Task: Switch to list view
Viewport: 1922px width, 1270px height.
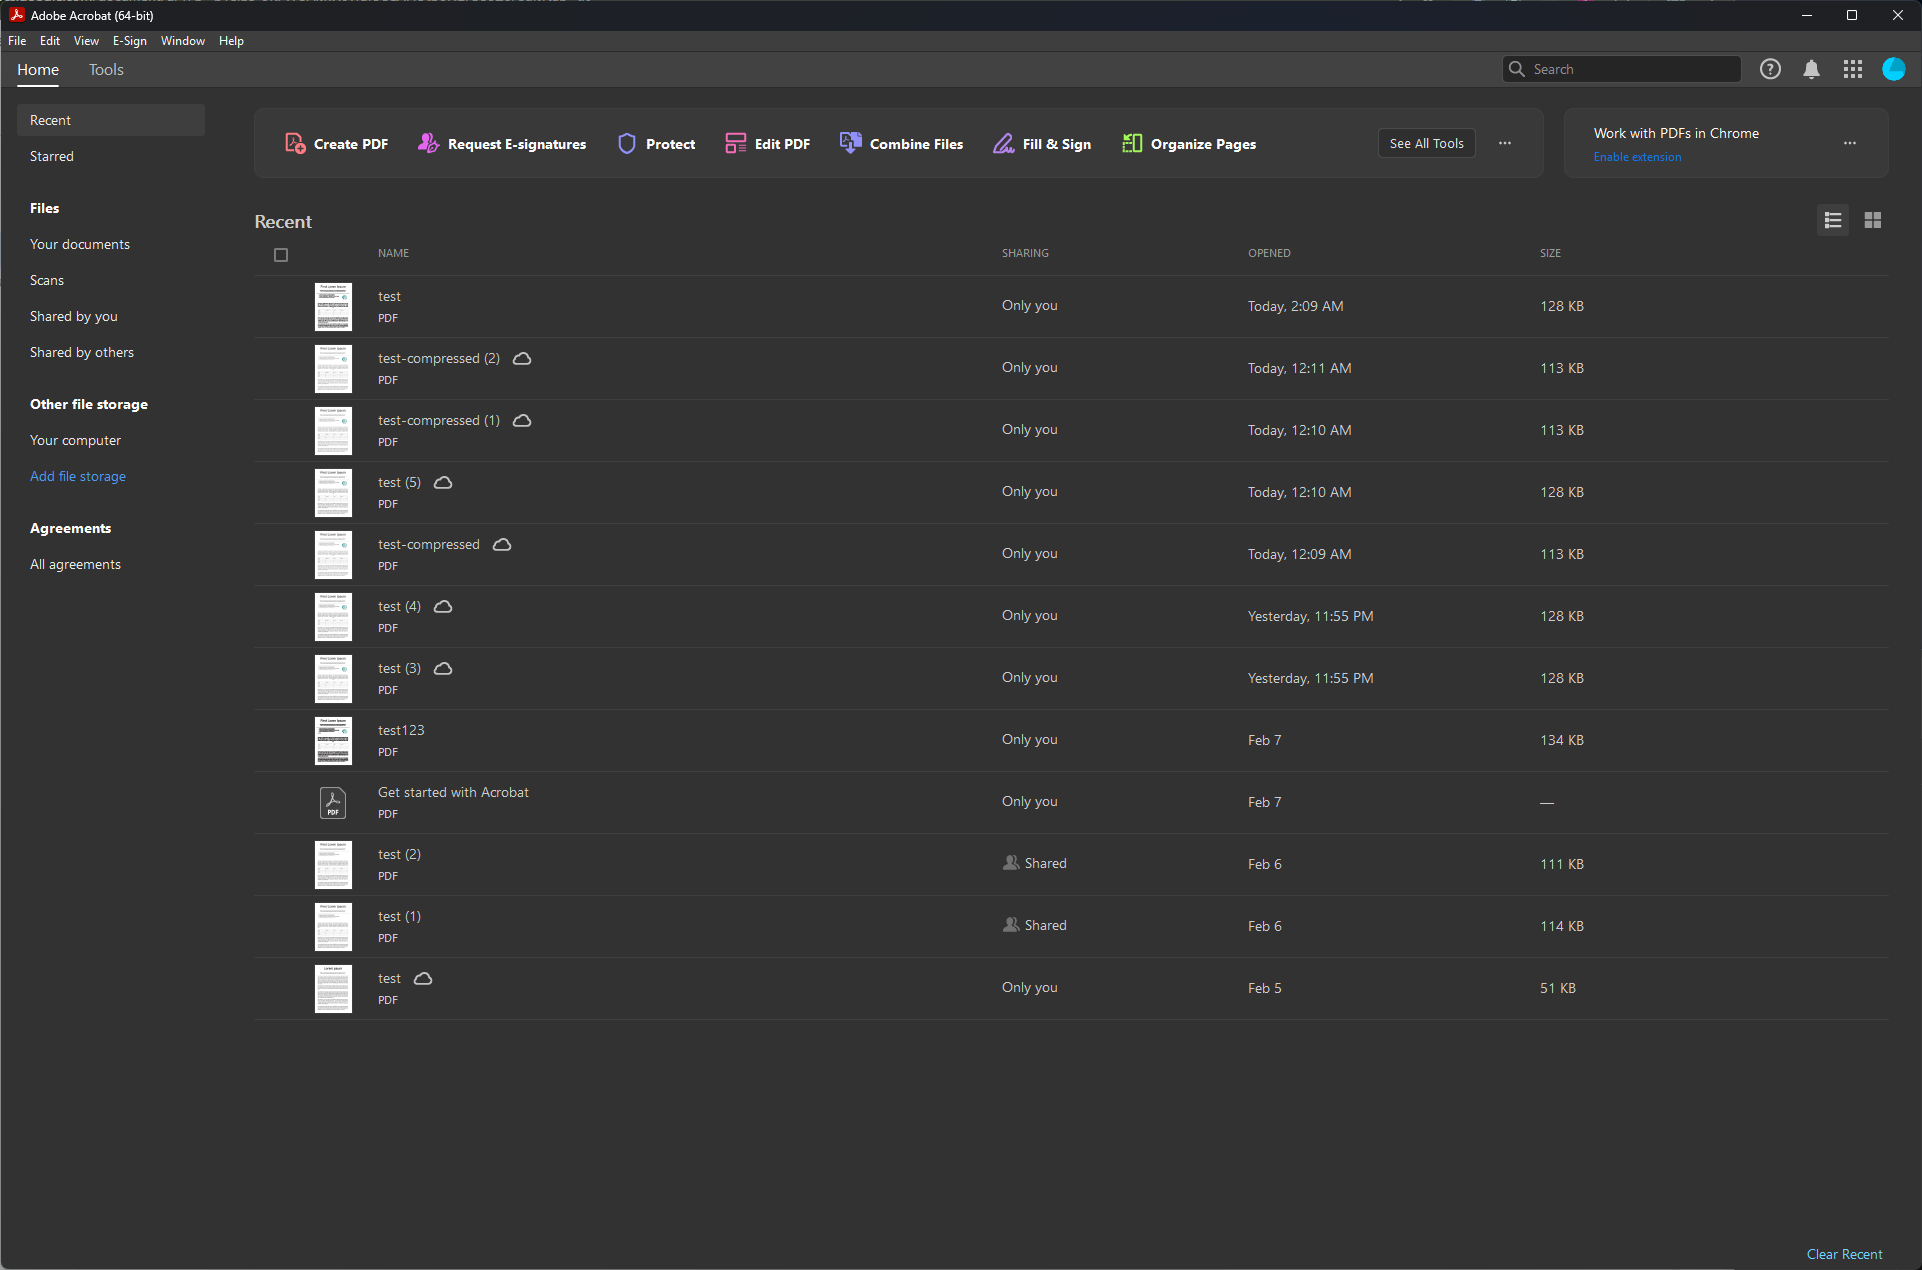Action: coord(1833,220)
